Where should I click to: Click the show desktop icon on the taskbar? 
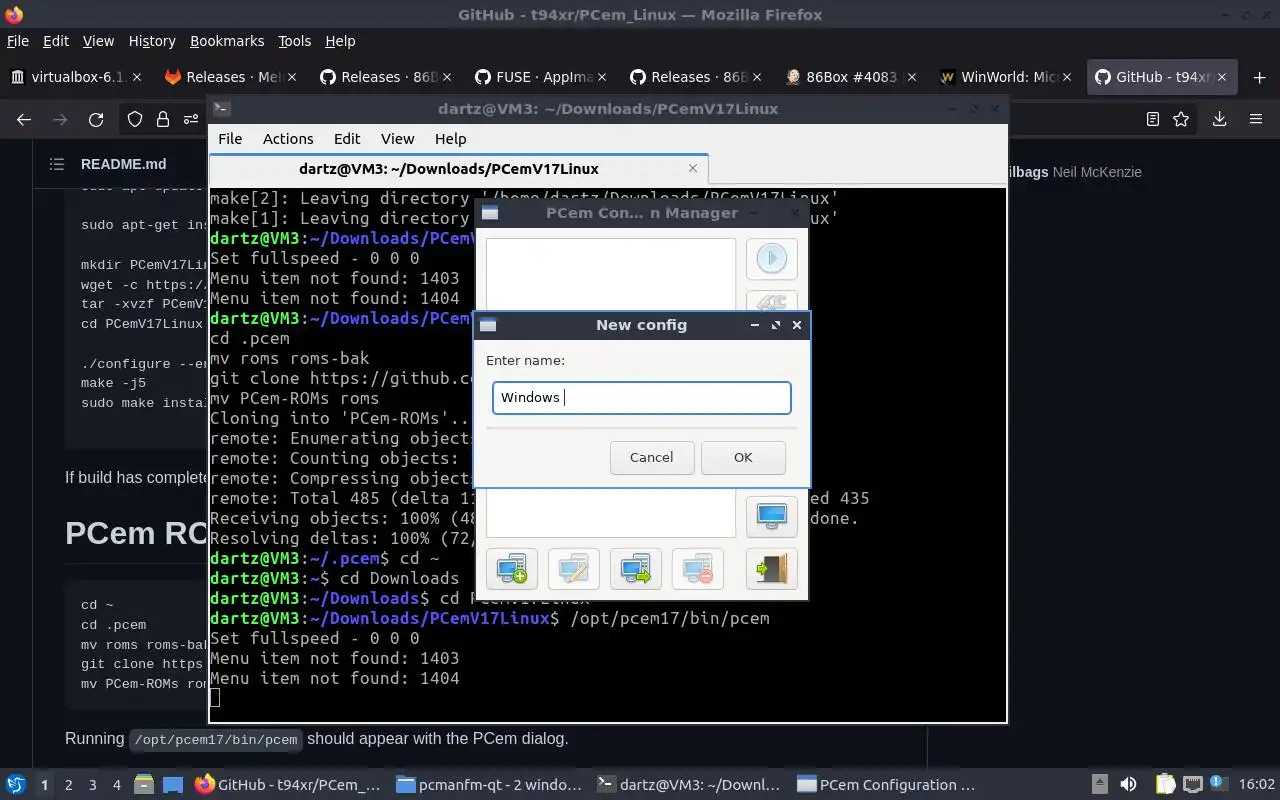tap(172, 785)
